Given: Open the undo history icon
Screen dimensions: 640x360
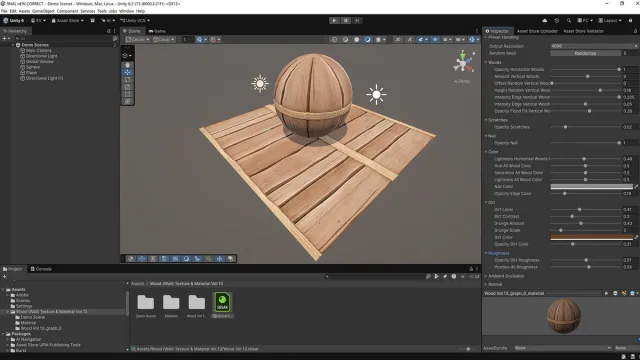Looking at the screenshot, I should (556, 20).
